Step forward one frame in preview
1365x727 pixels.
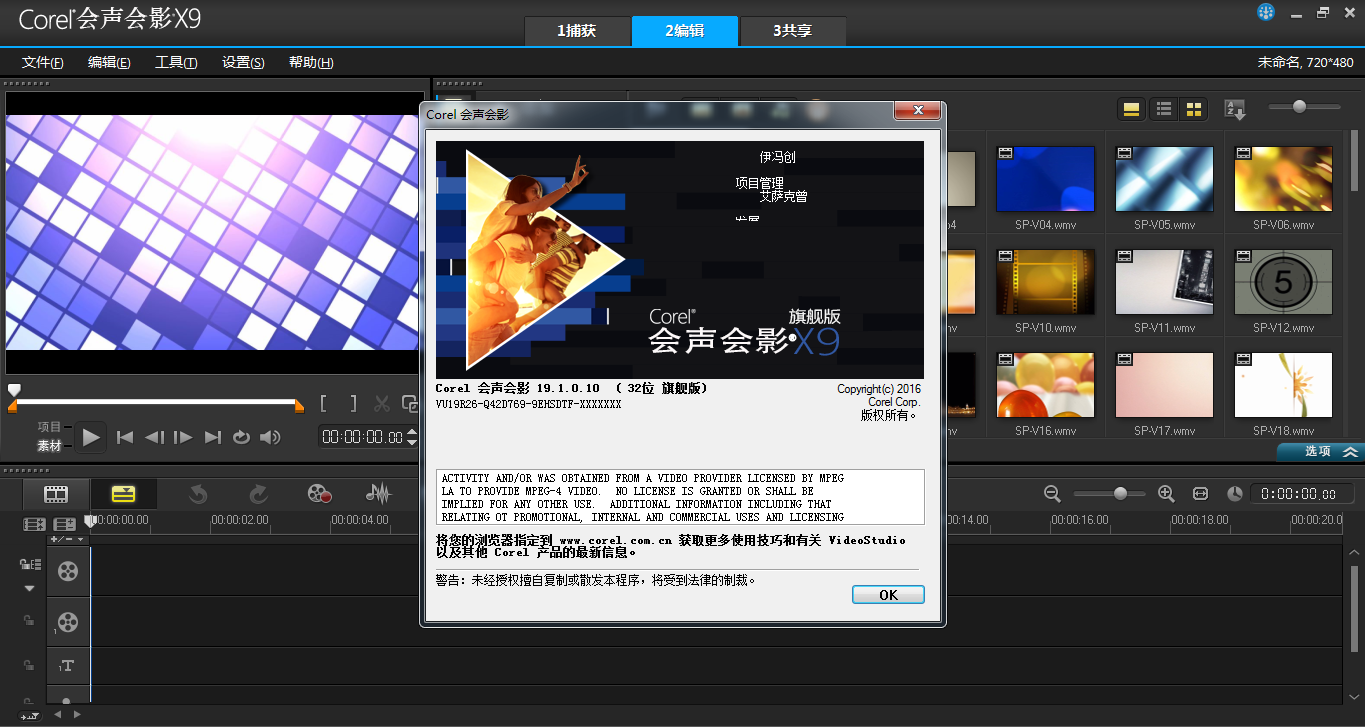pos(183,437)
